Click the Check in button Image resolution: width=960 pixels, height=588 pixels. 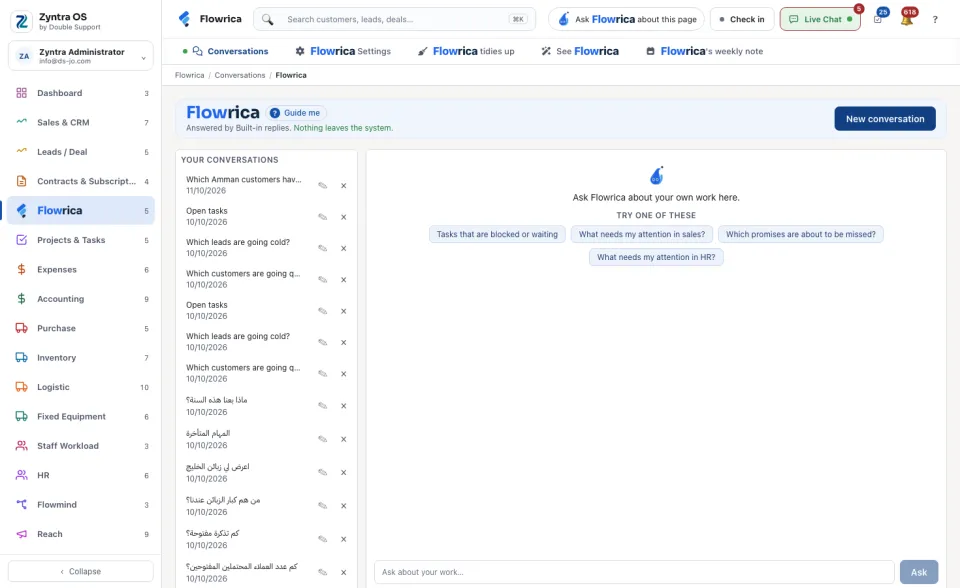[x=742, y=19]
